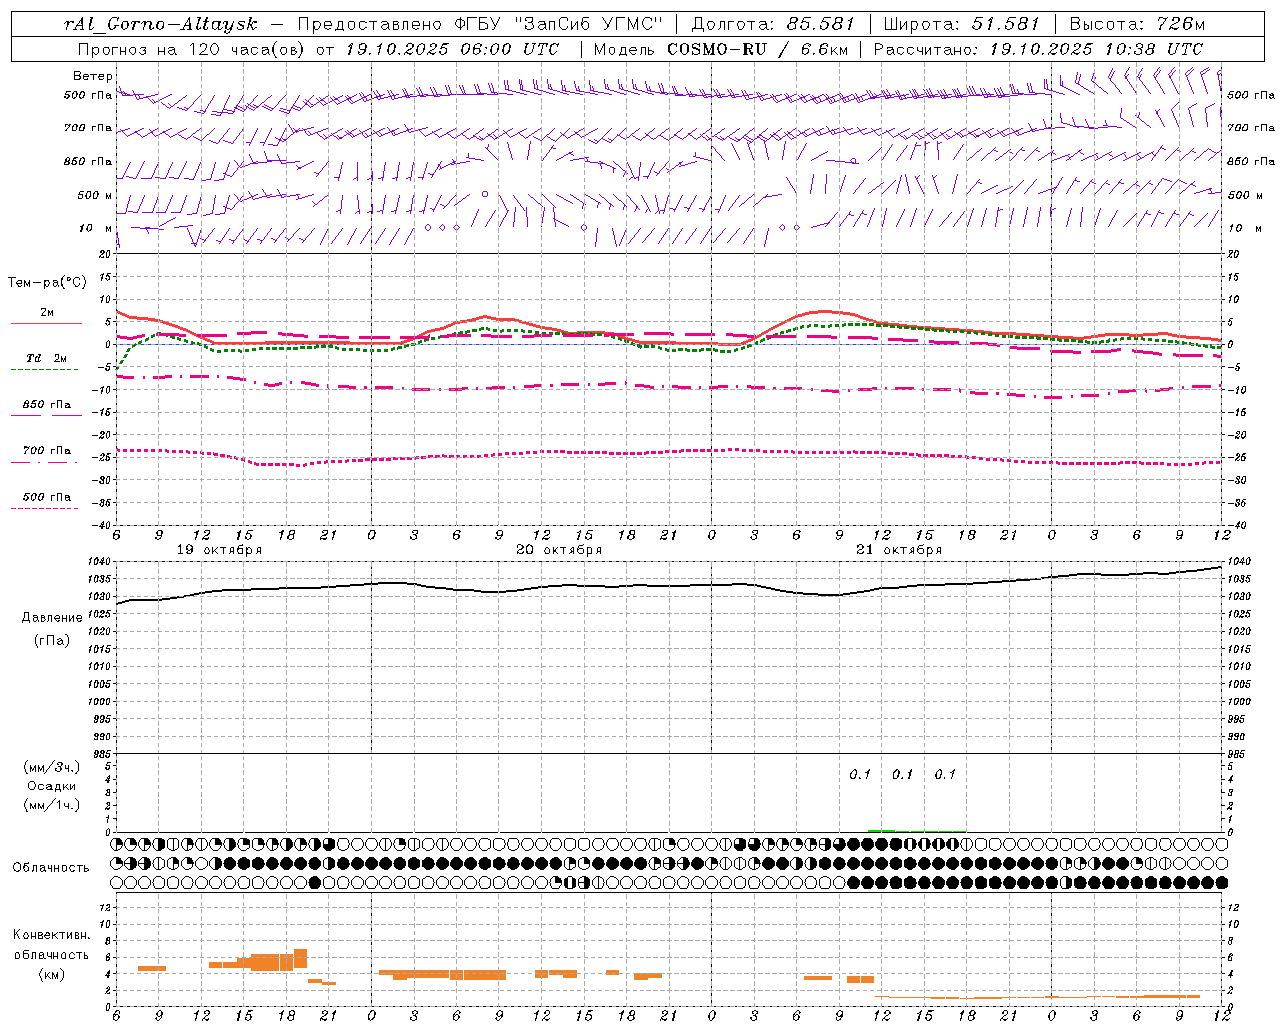Select the Высота: 726м header value
The width and height of the screenshot is (1280, 1024).
(1137, 24)
